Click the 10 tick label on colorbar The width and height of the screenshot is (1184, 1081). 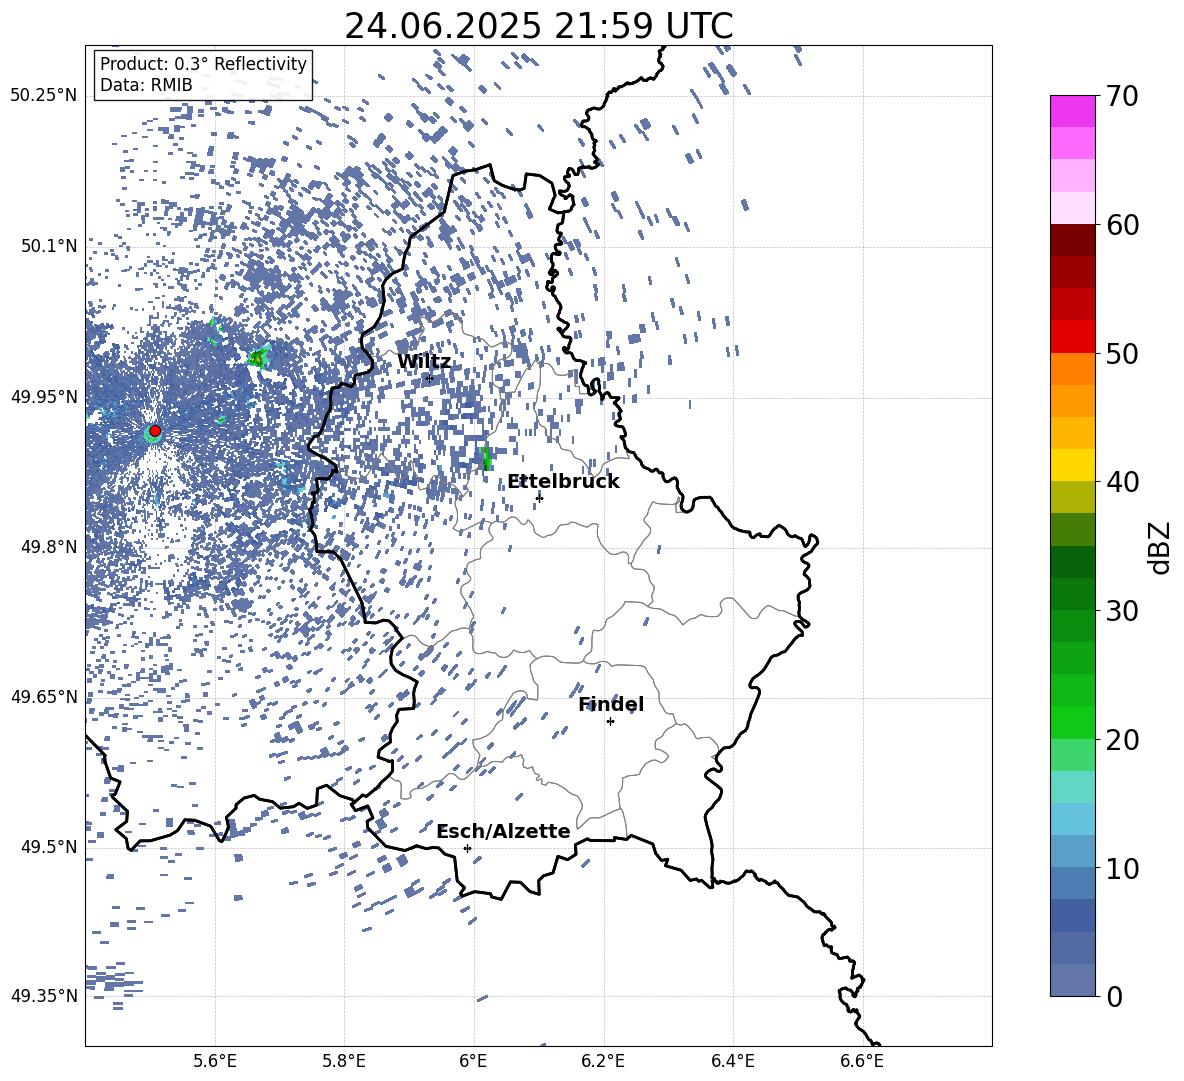point(1121,868)
